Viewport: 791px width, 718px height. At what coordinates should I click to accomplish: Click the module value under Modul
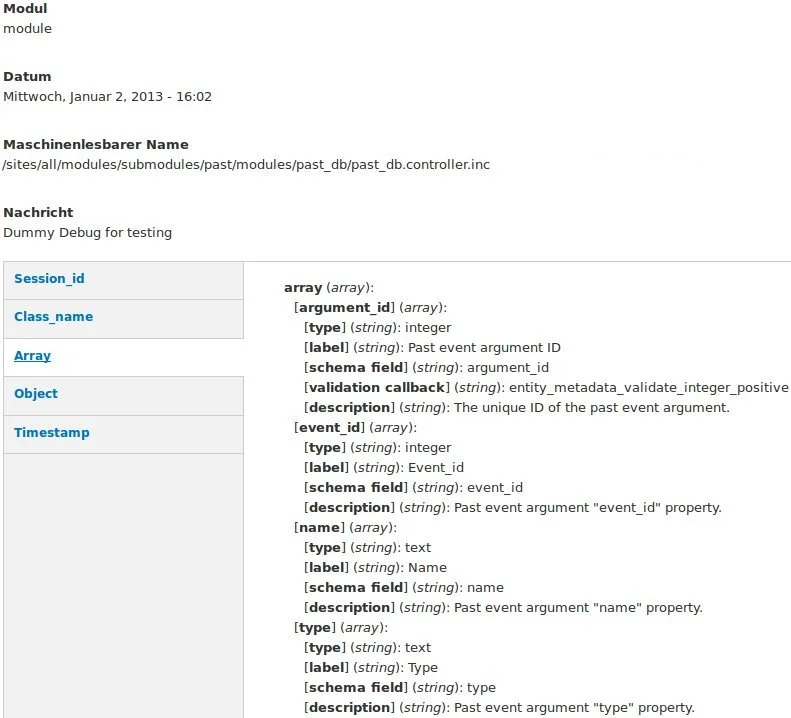pyautogui.click(x=27, y=28)
